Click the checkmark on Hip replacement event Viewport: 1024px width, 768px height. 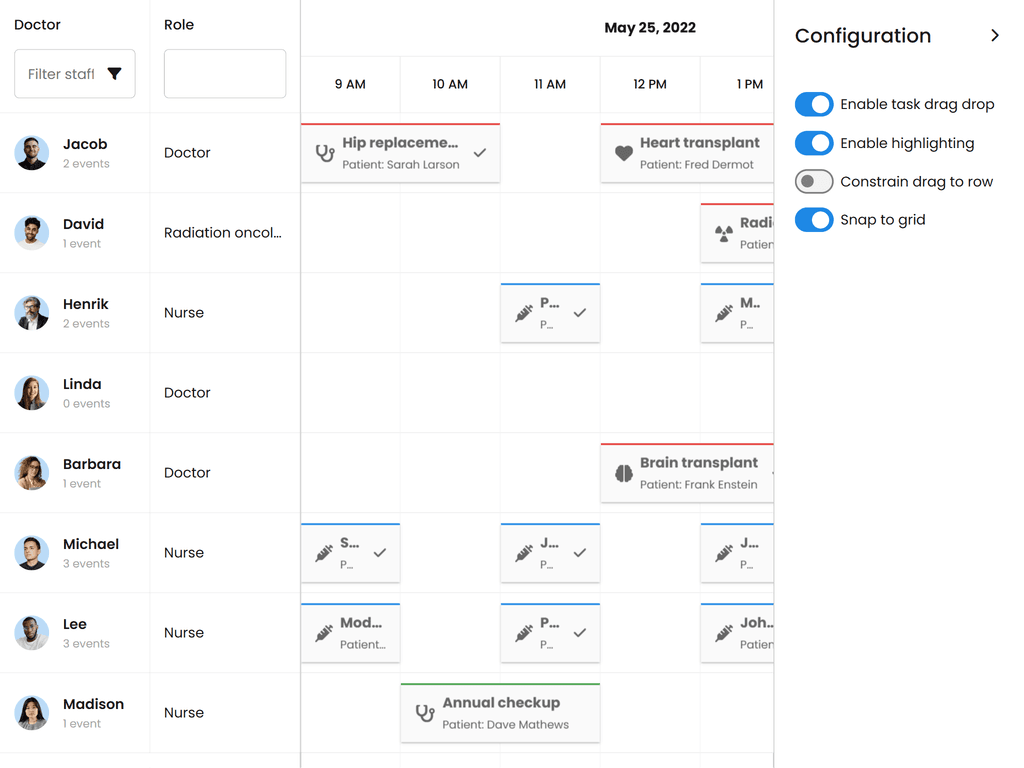tap(479, 154)
